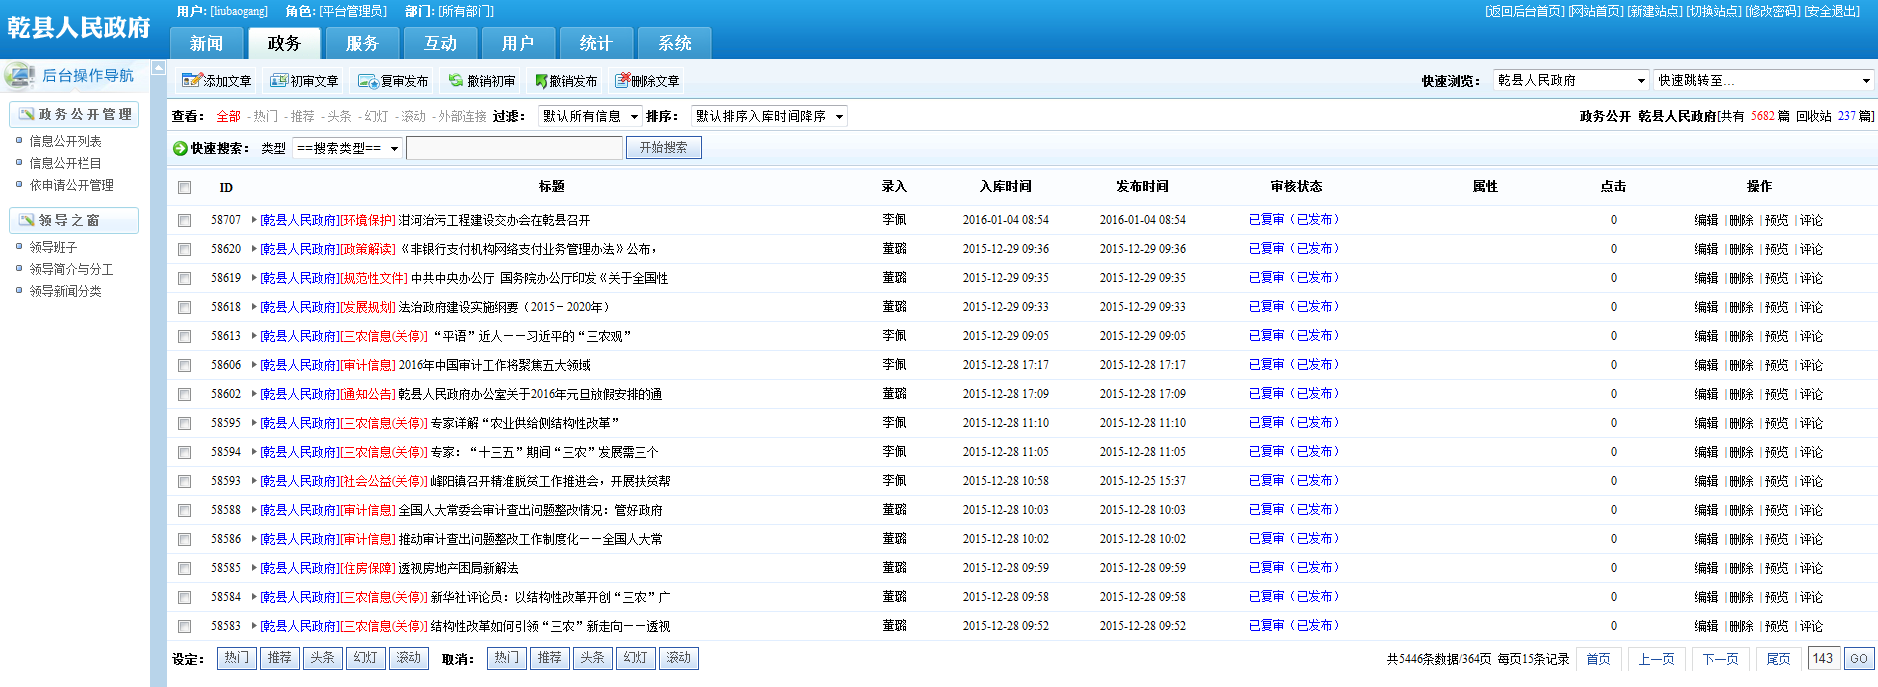Open 信息公开栏目 in the sidebar
Screen dimensions: 1878x687
point(65,163)
